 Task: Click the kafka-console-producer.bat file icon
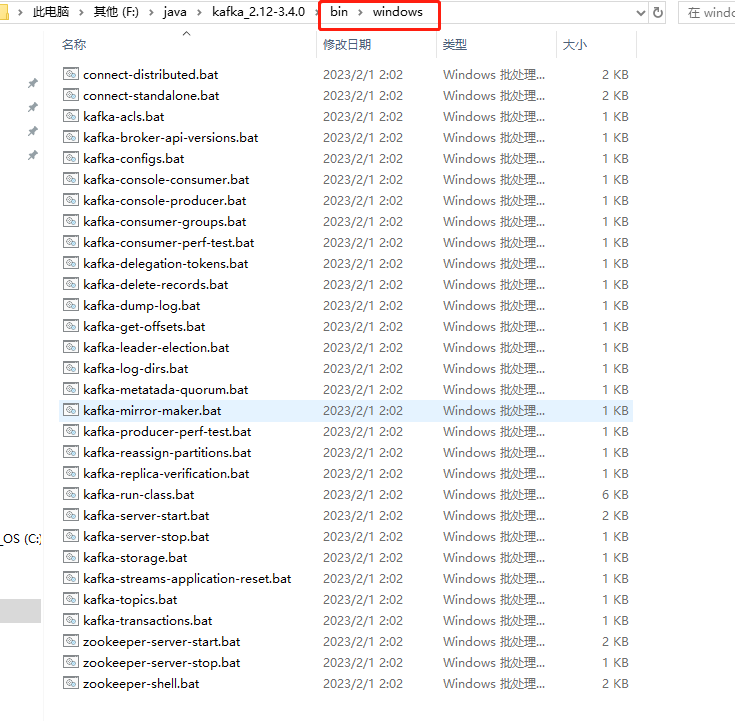[71, 200]
